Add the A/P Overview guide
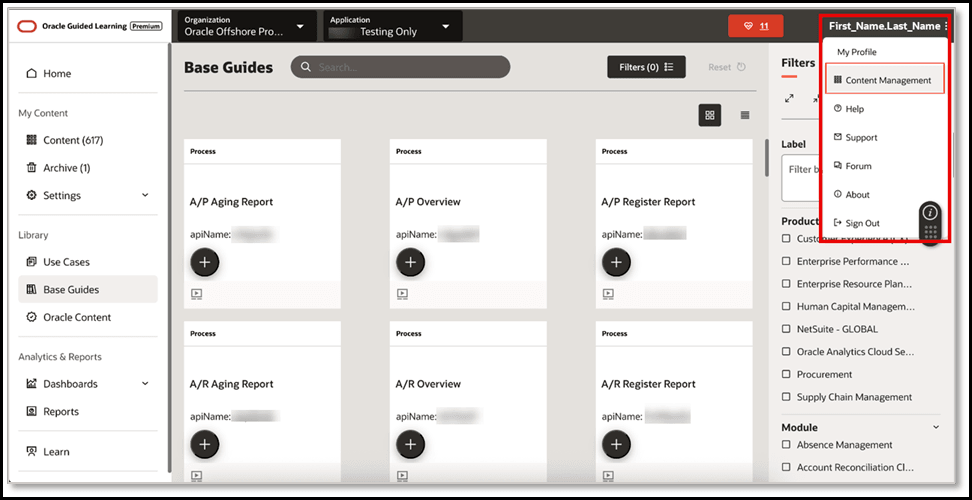The width and height of the screenshot is (972, 500). (410, 262)
